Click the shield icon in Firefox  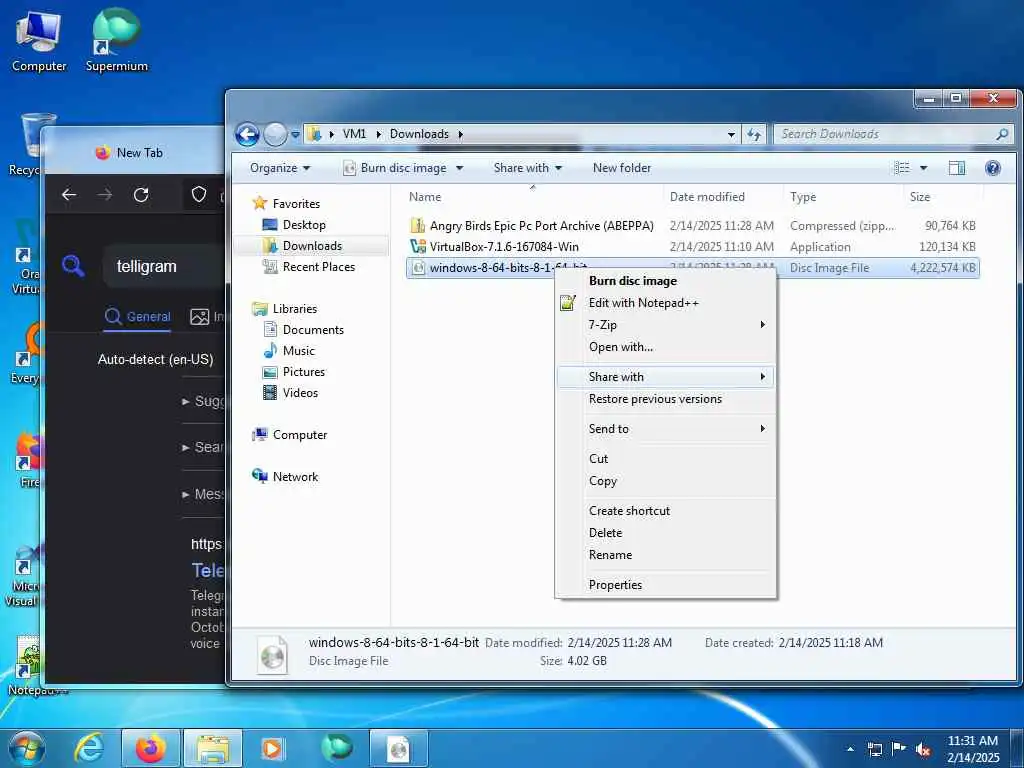click(199, 194)
